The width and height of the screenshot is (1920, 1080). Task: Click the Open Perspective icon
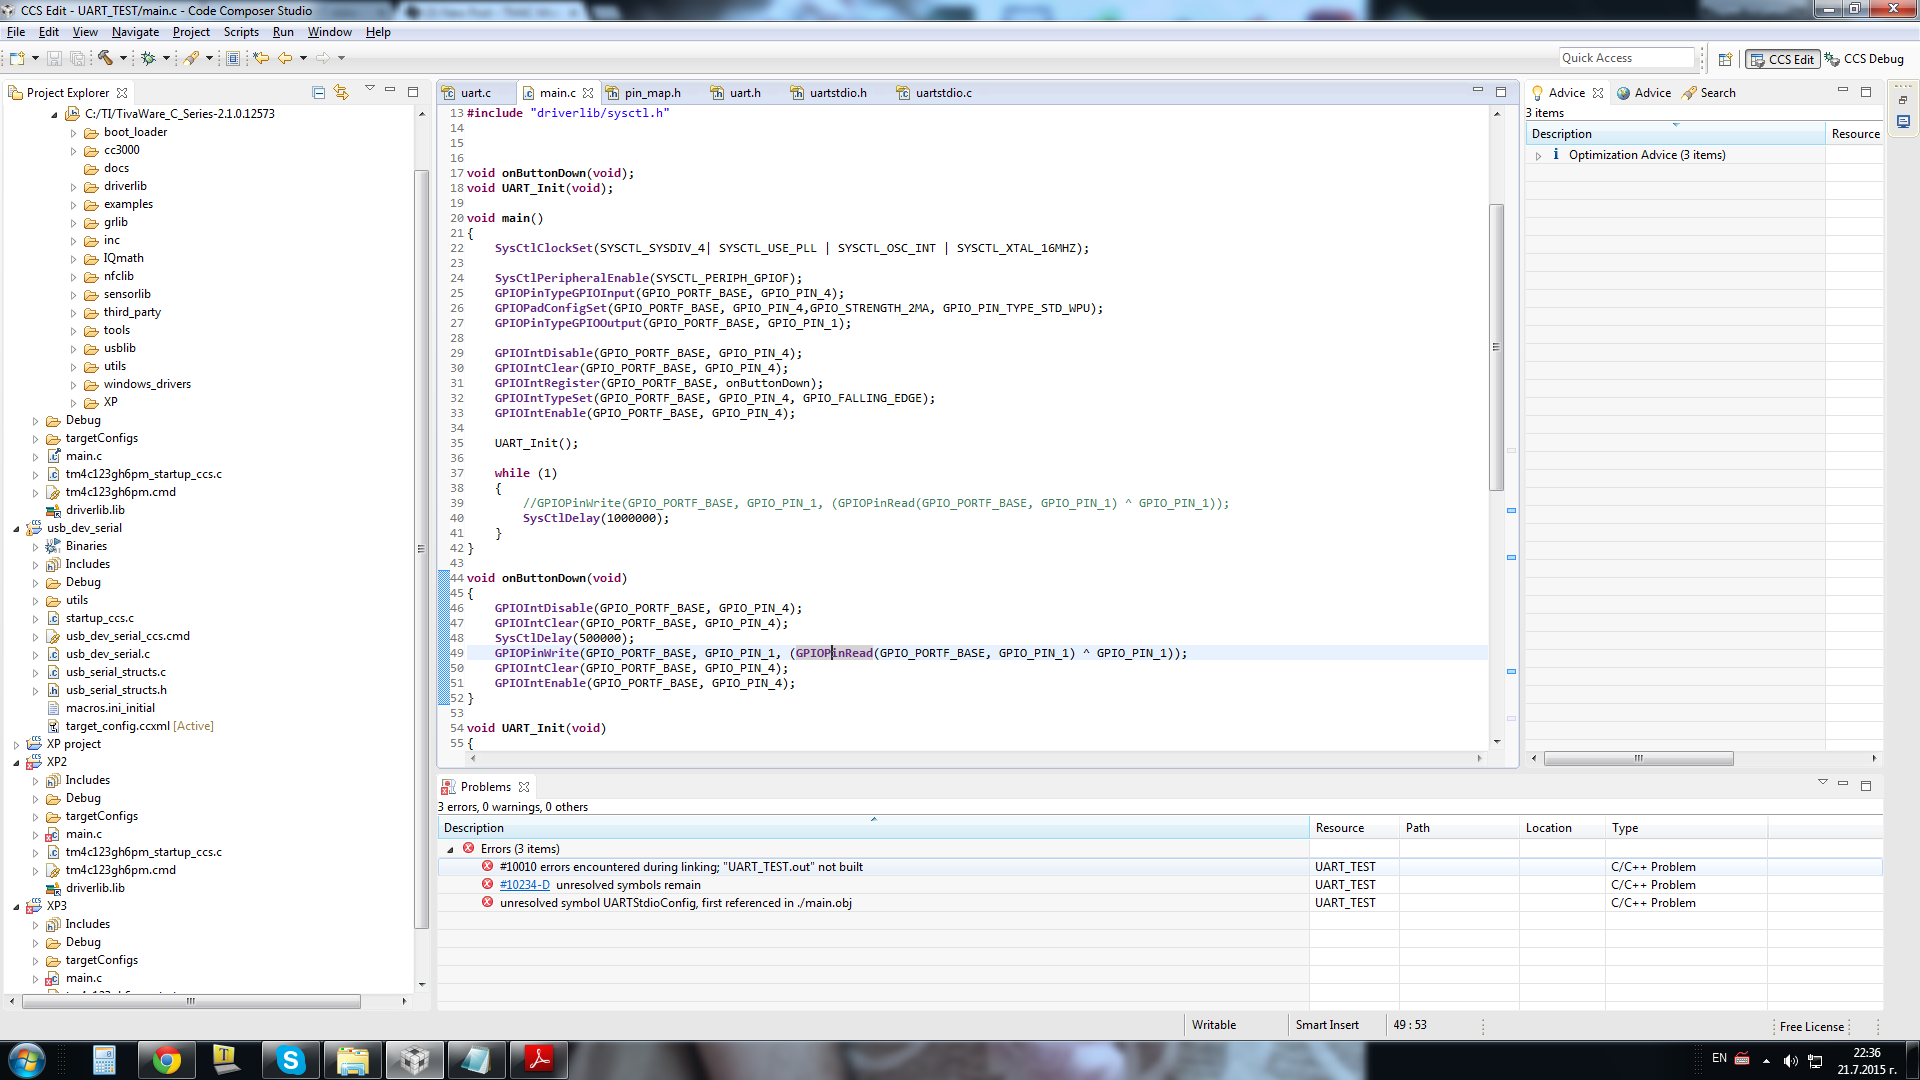[x=1725, y=59]
